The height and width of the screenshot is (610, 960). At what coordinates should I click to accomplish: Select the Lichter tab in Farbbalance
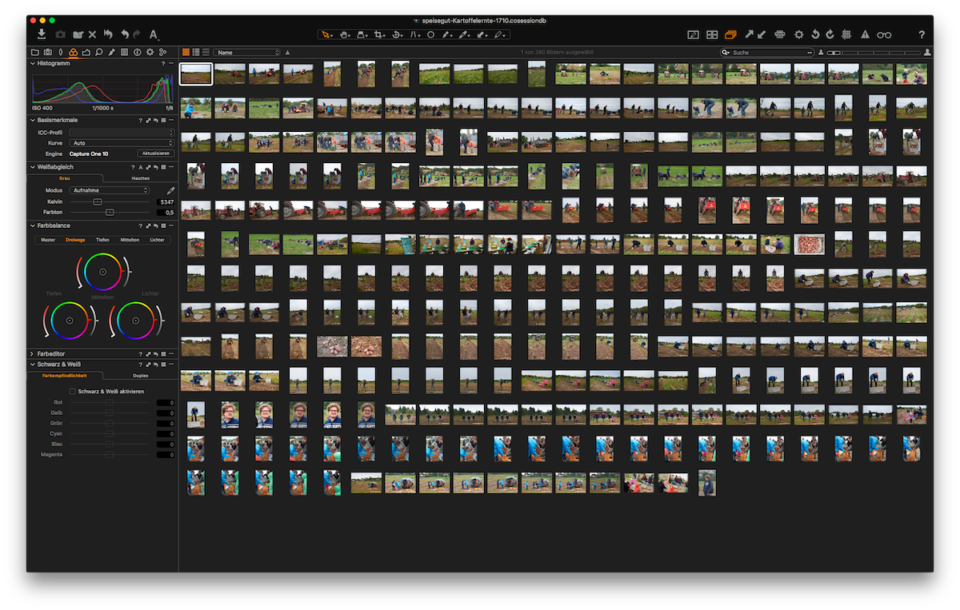157,240
